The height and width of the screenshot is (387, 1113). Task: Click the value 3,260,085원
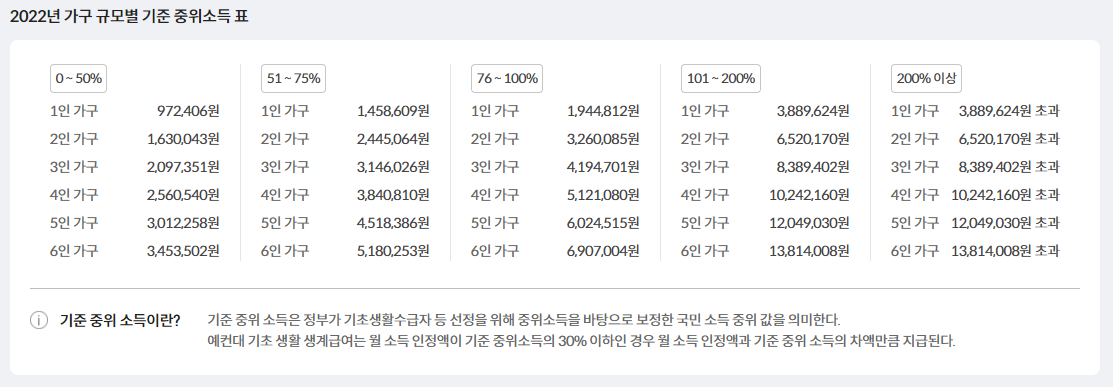tap(603, 138)
